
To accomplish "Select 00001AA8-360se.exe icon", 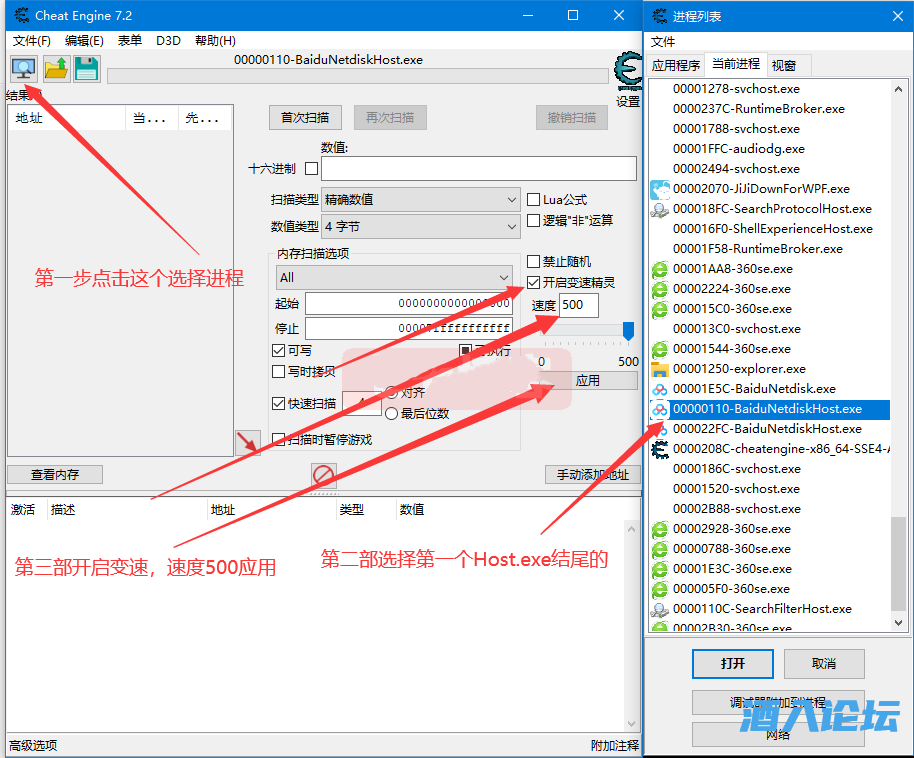I will pos(660,269).
